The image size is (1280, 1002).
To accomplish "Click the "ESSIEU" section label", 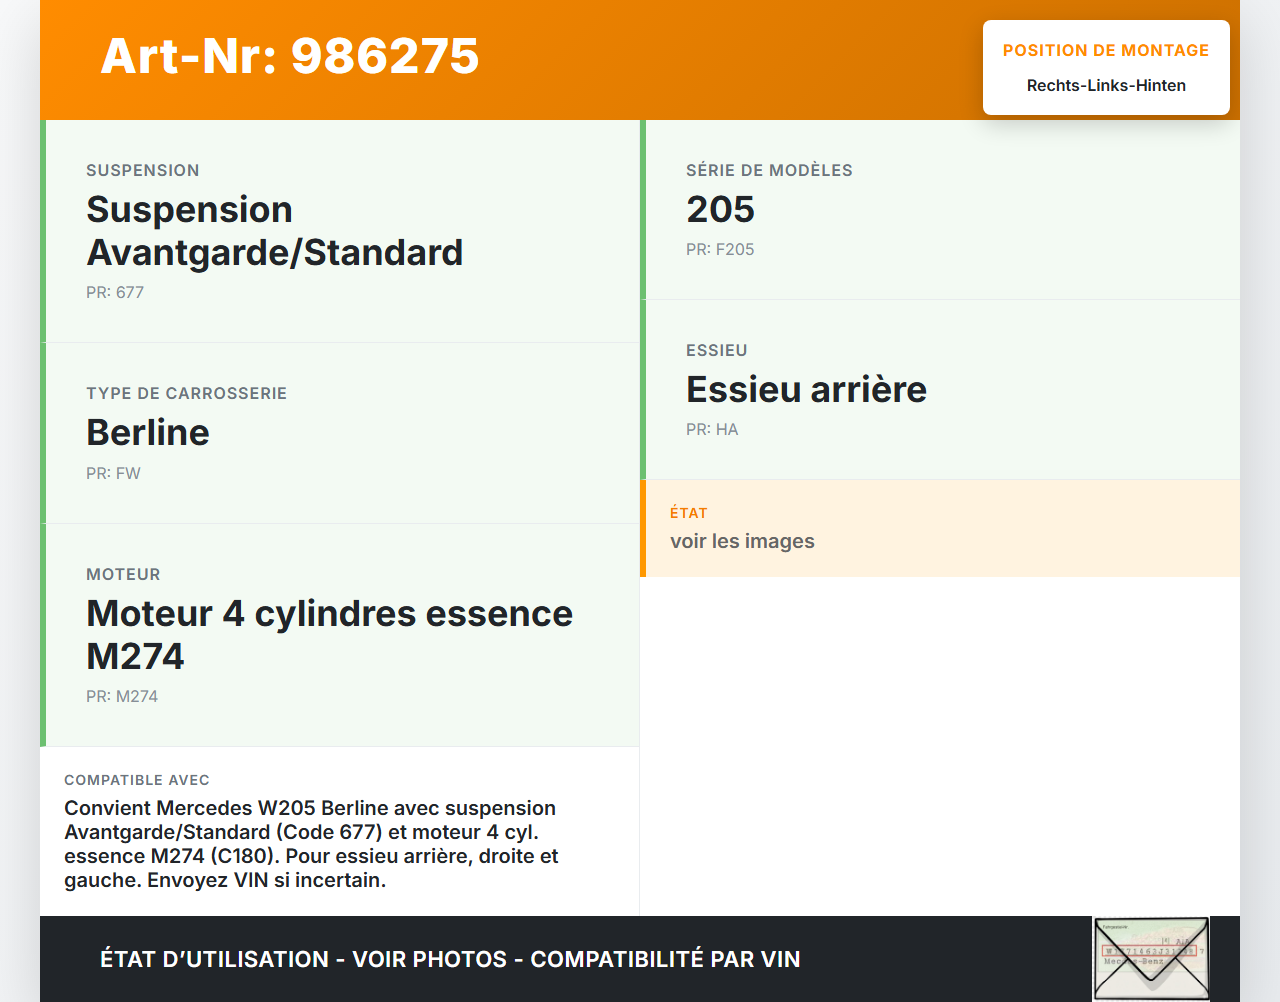I will coord(717,350).
